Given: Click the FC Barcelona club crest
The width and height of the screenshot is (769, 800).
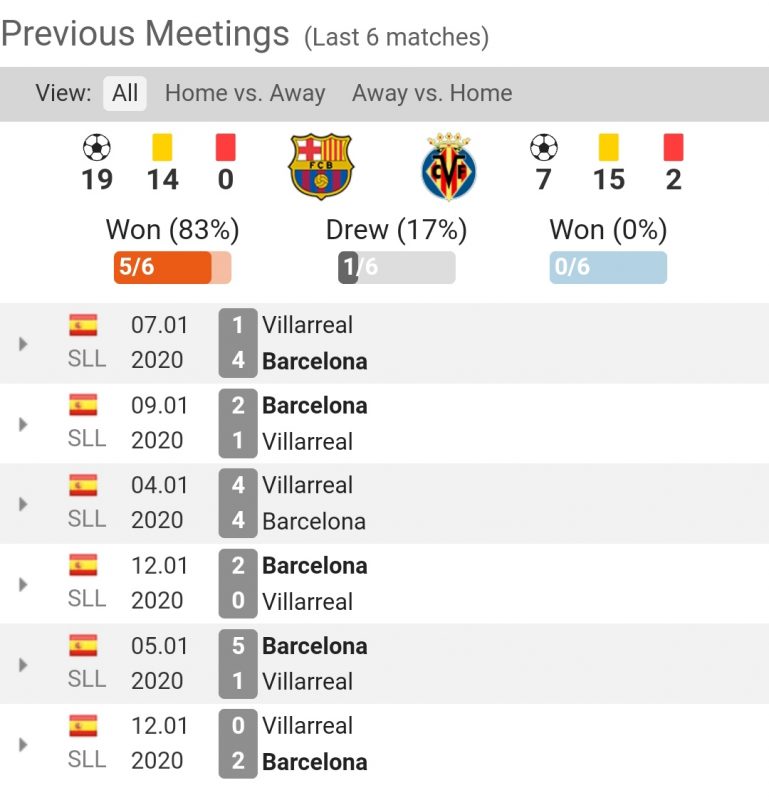Looking at the screenshot, I should (x=320, y=166).
